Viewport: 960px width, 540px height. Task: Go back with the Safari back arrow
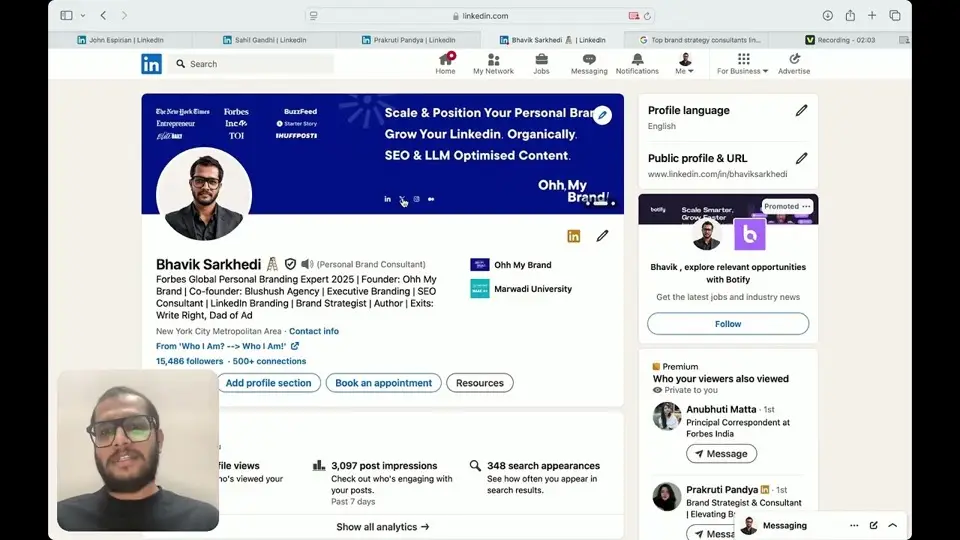click(x=103, y=15)
